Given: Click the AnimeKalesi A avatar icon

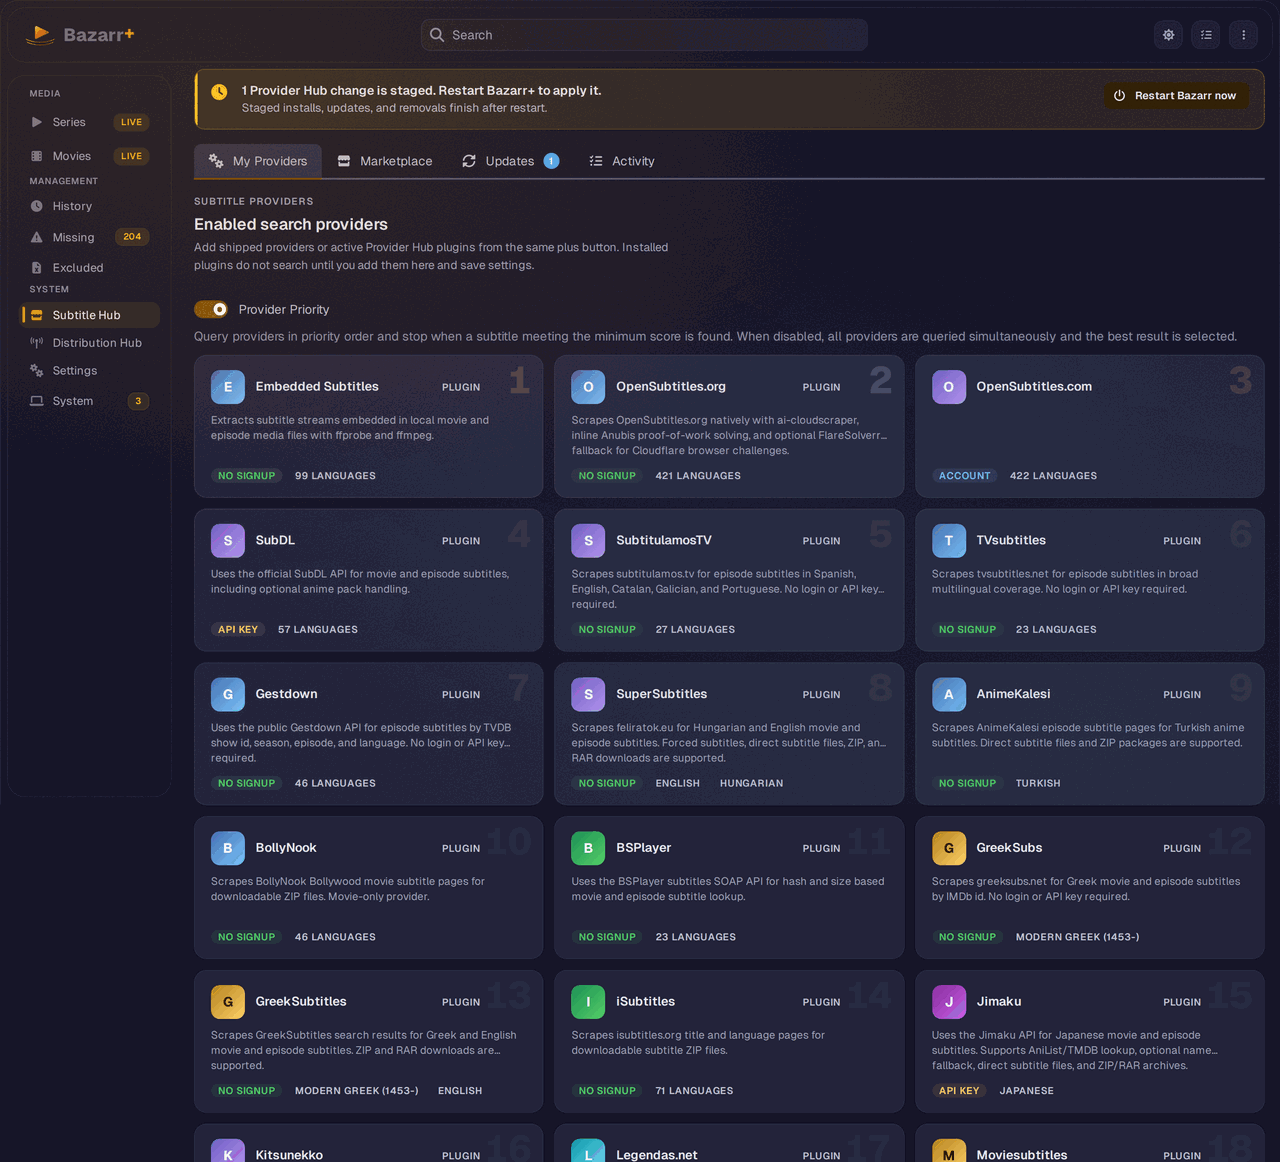Looking at the screenshot, I should [949, 694].
